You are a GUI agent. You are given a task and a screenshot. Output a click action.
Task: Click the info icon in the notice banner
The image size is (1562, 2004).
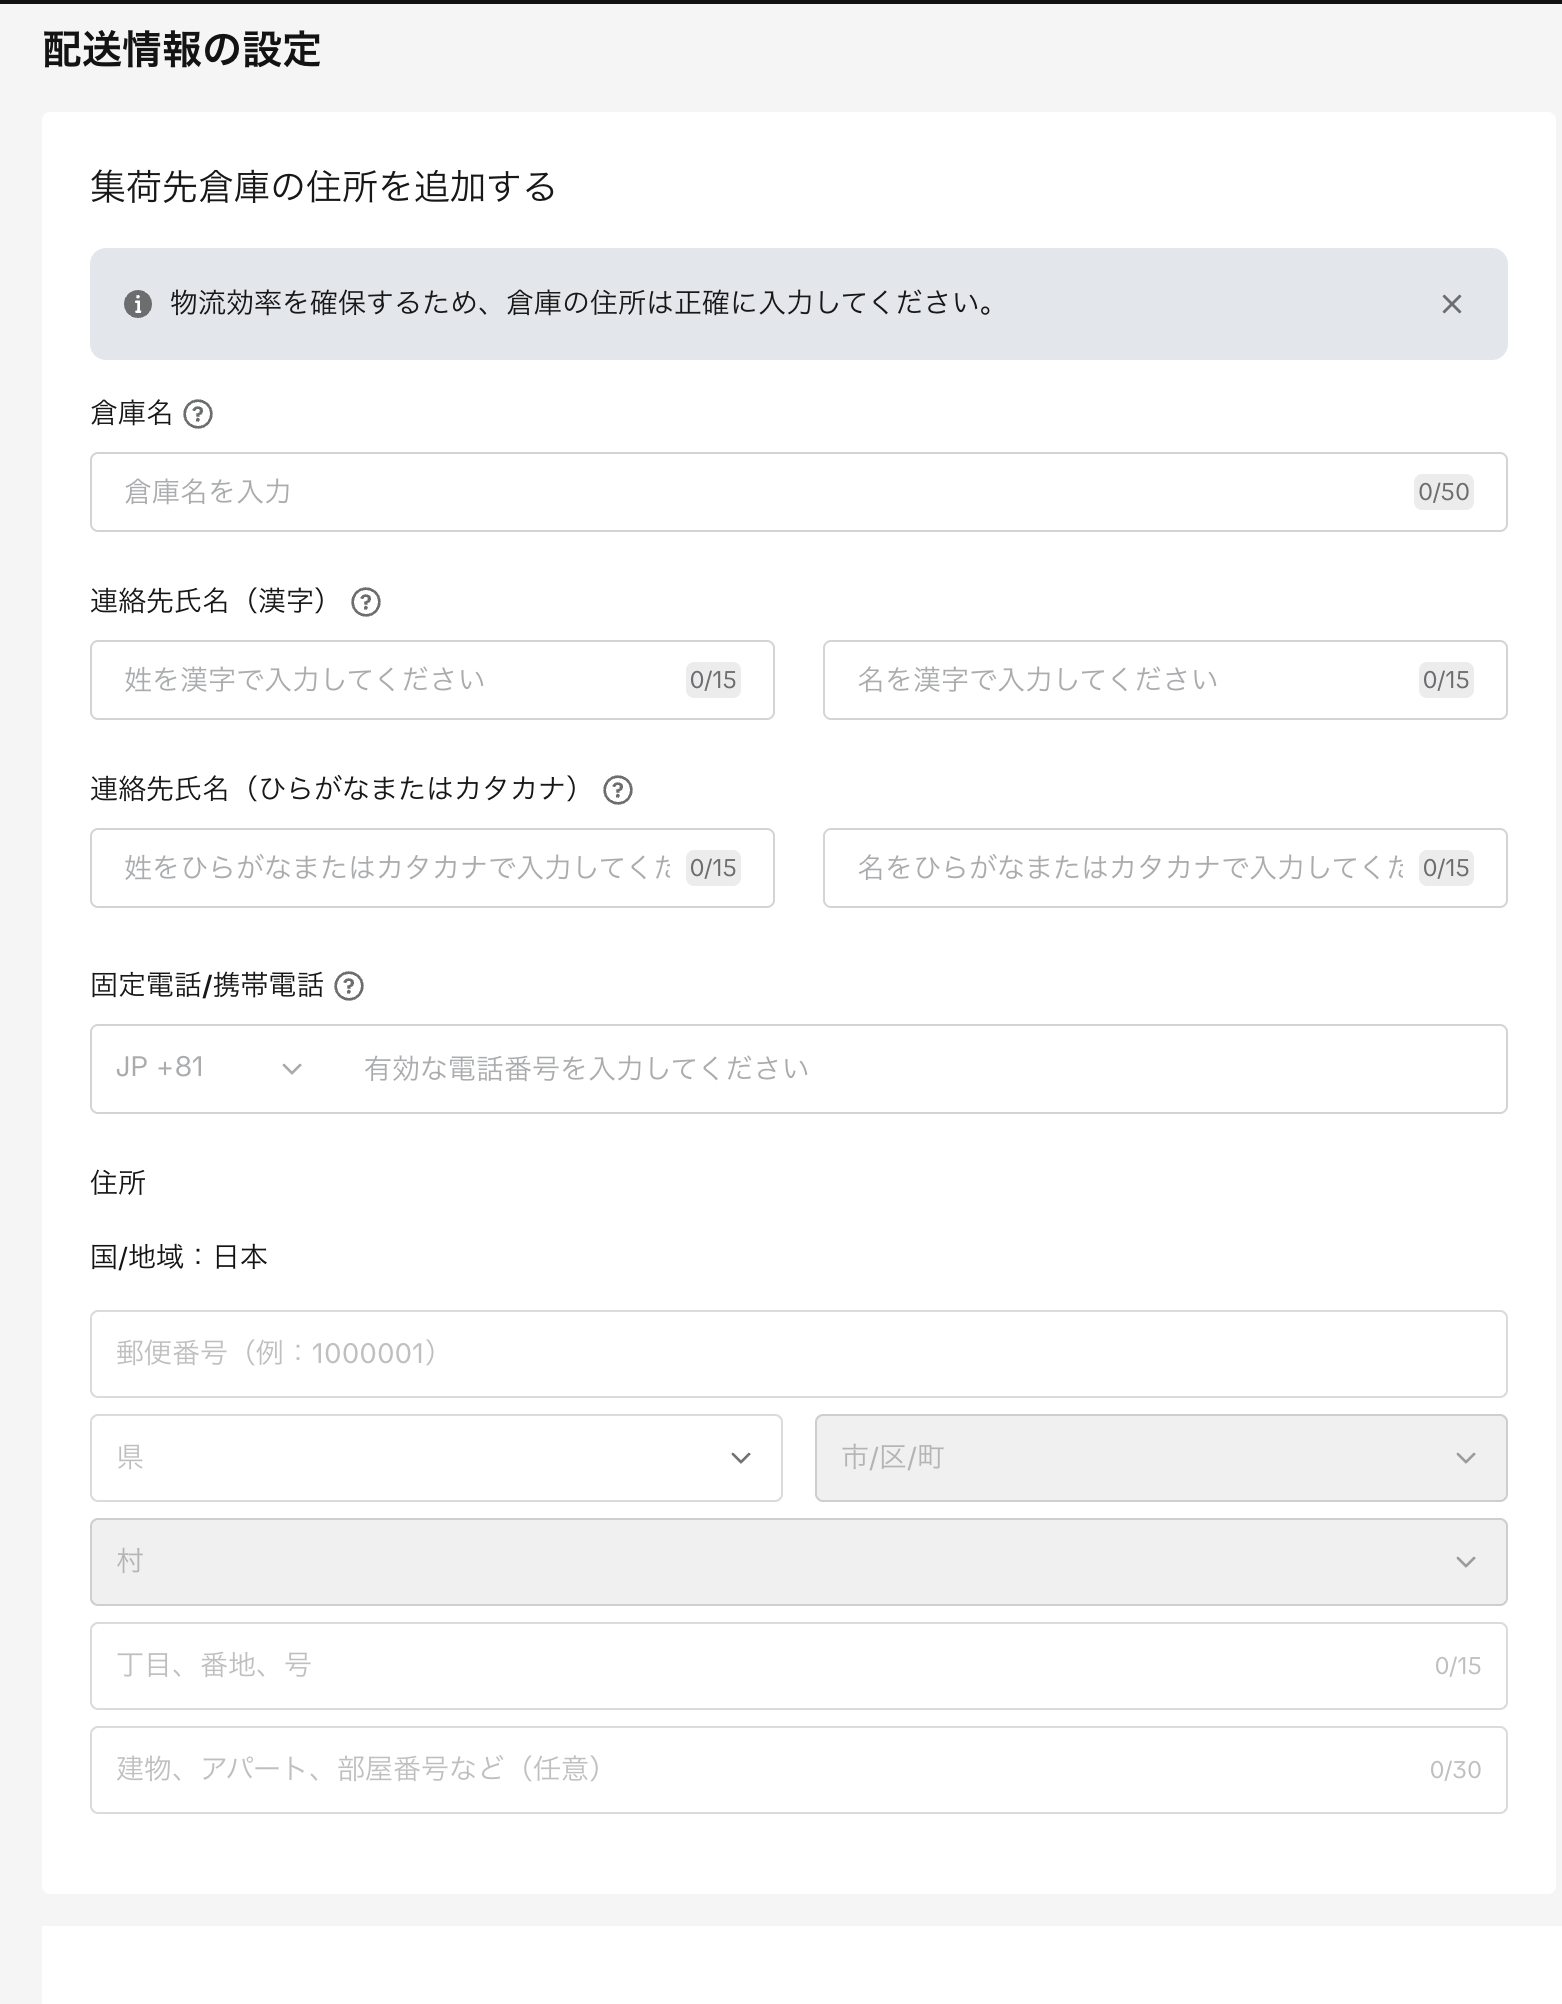(138, 304)
